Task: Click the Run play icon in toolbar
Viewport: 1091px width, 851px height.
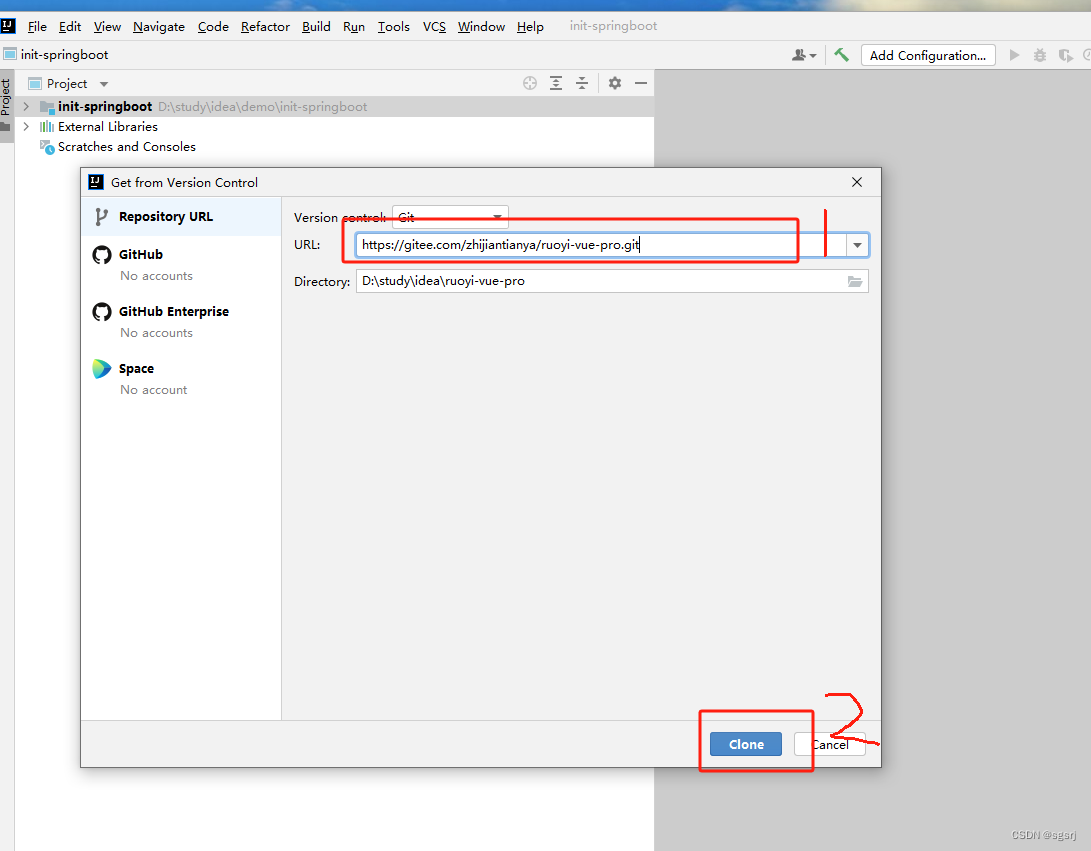Action: [x=1014, y=55]
